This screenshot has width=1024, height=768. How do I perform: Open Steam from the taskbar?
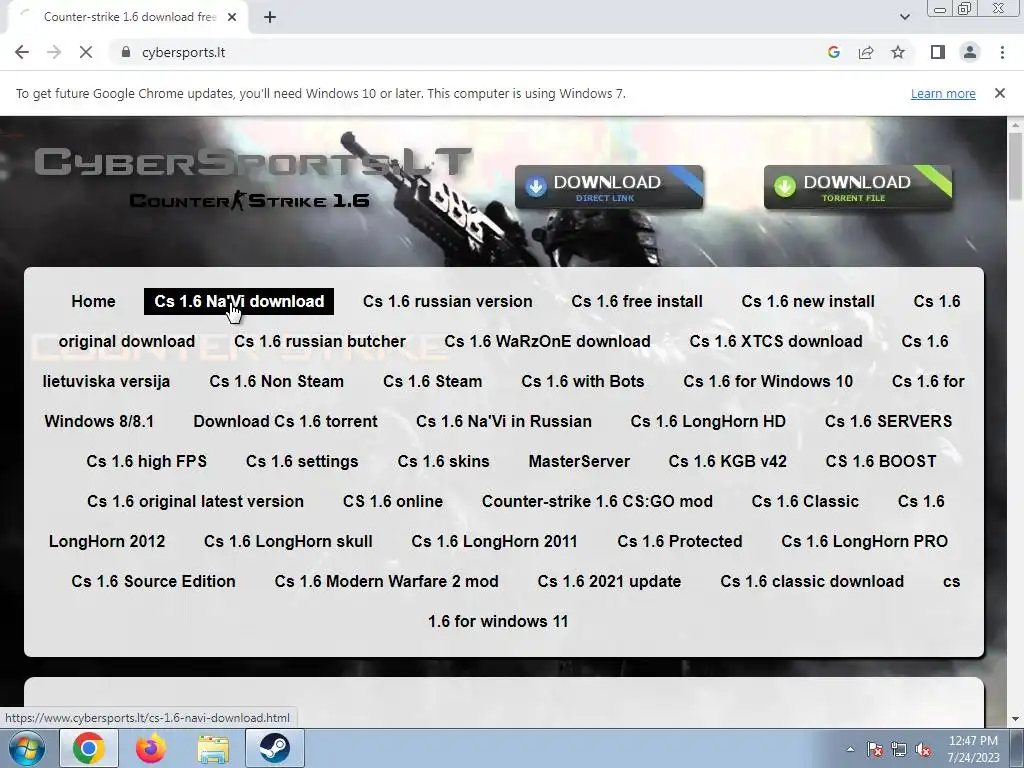274,748
